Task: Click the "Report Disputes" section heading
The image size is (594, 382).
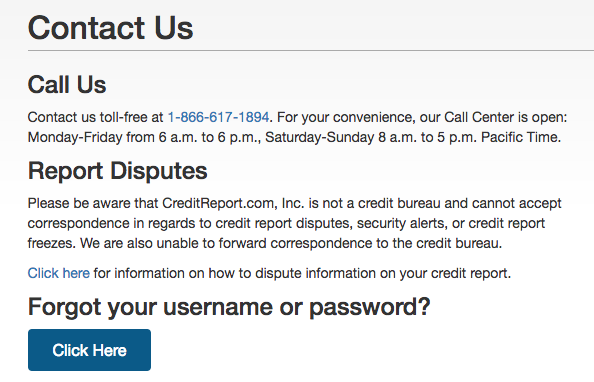Action: click(117, 171)
